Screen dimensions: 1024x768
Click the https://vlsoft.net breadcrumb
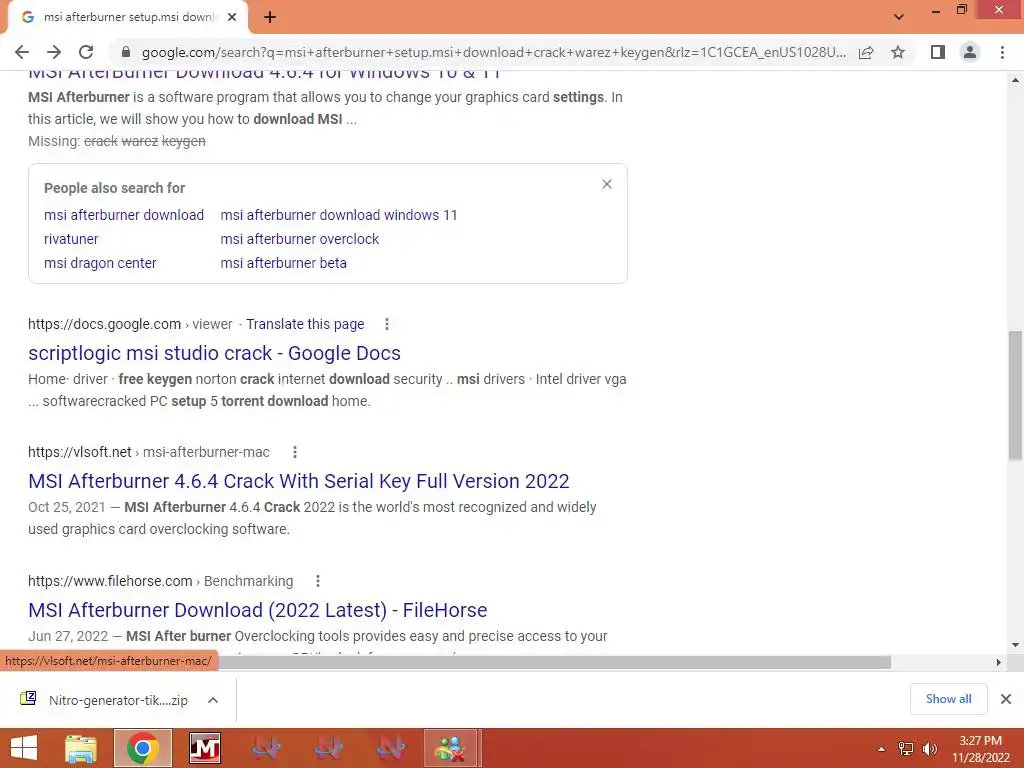tap(80, 452)
